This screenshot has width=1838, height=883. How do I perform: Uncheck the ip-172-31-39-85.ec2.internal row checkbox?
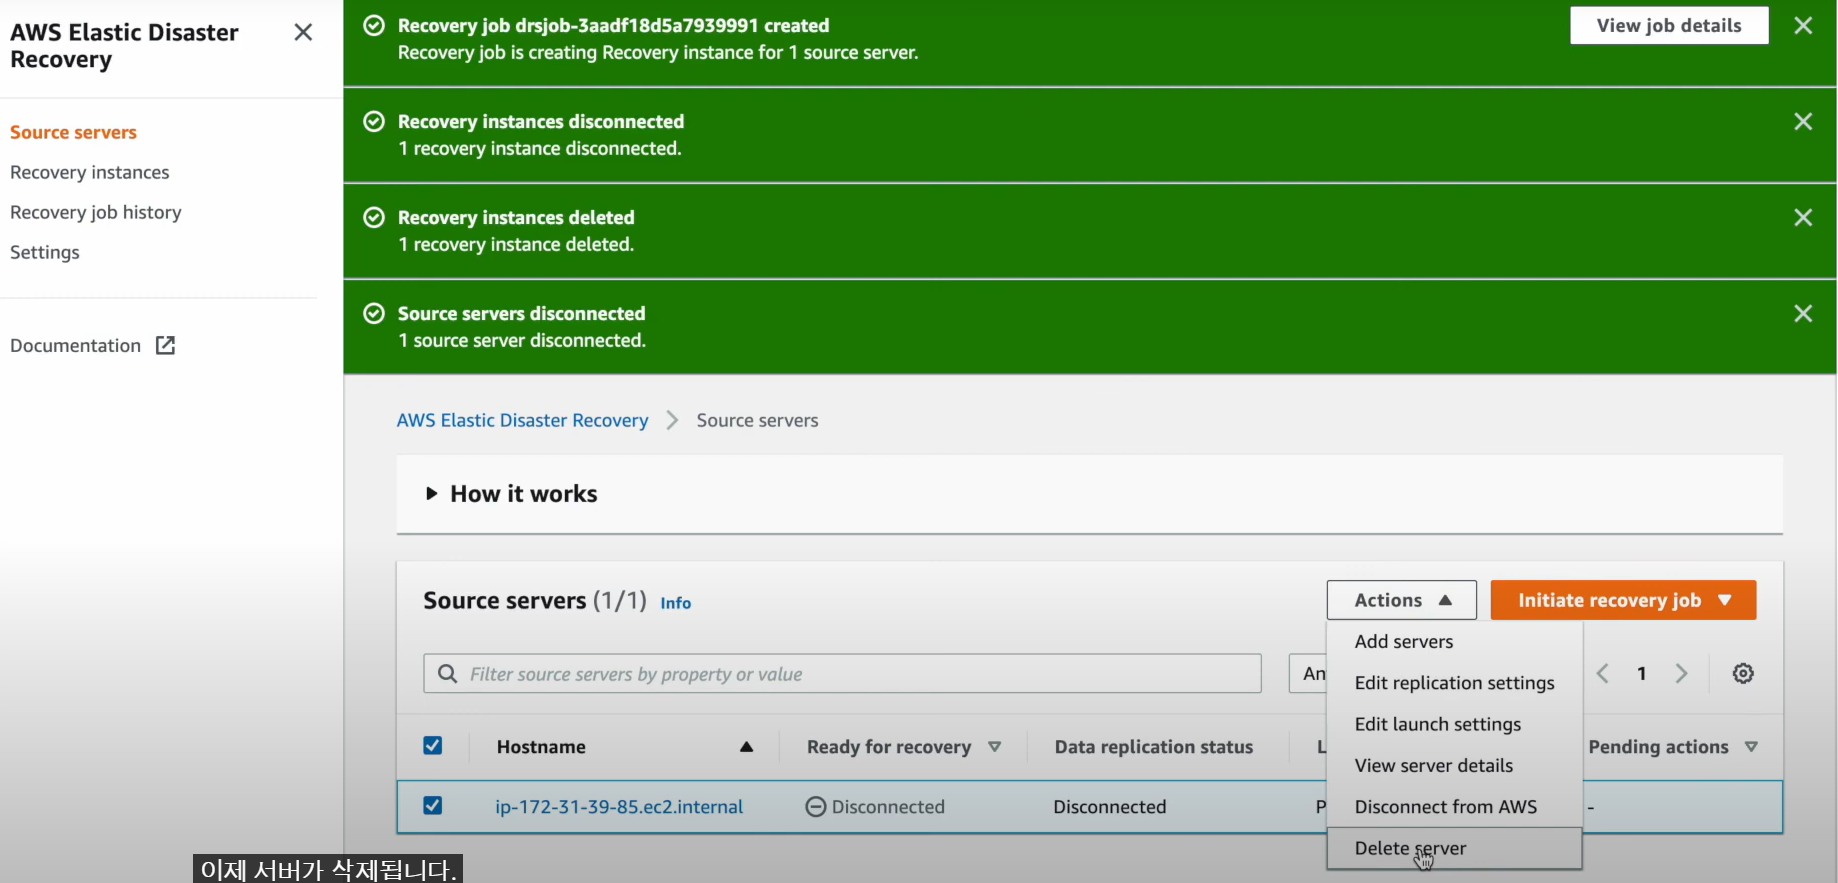pyautogui.click(x=433, y=806)
